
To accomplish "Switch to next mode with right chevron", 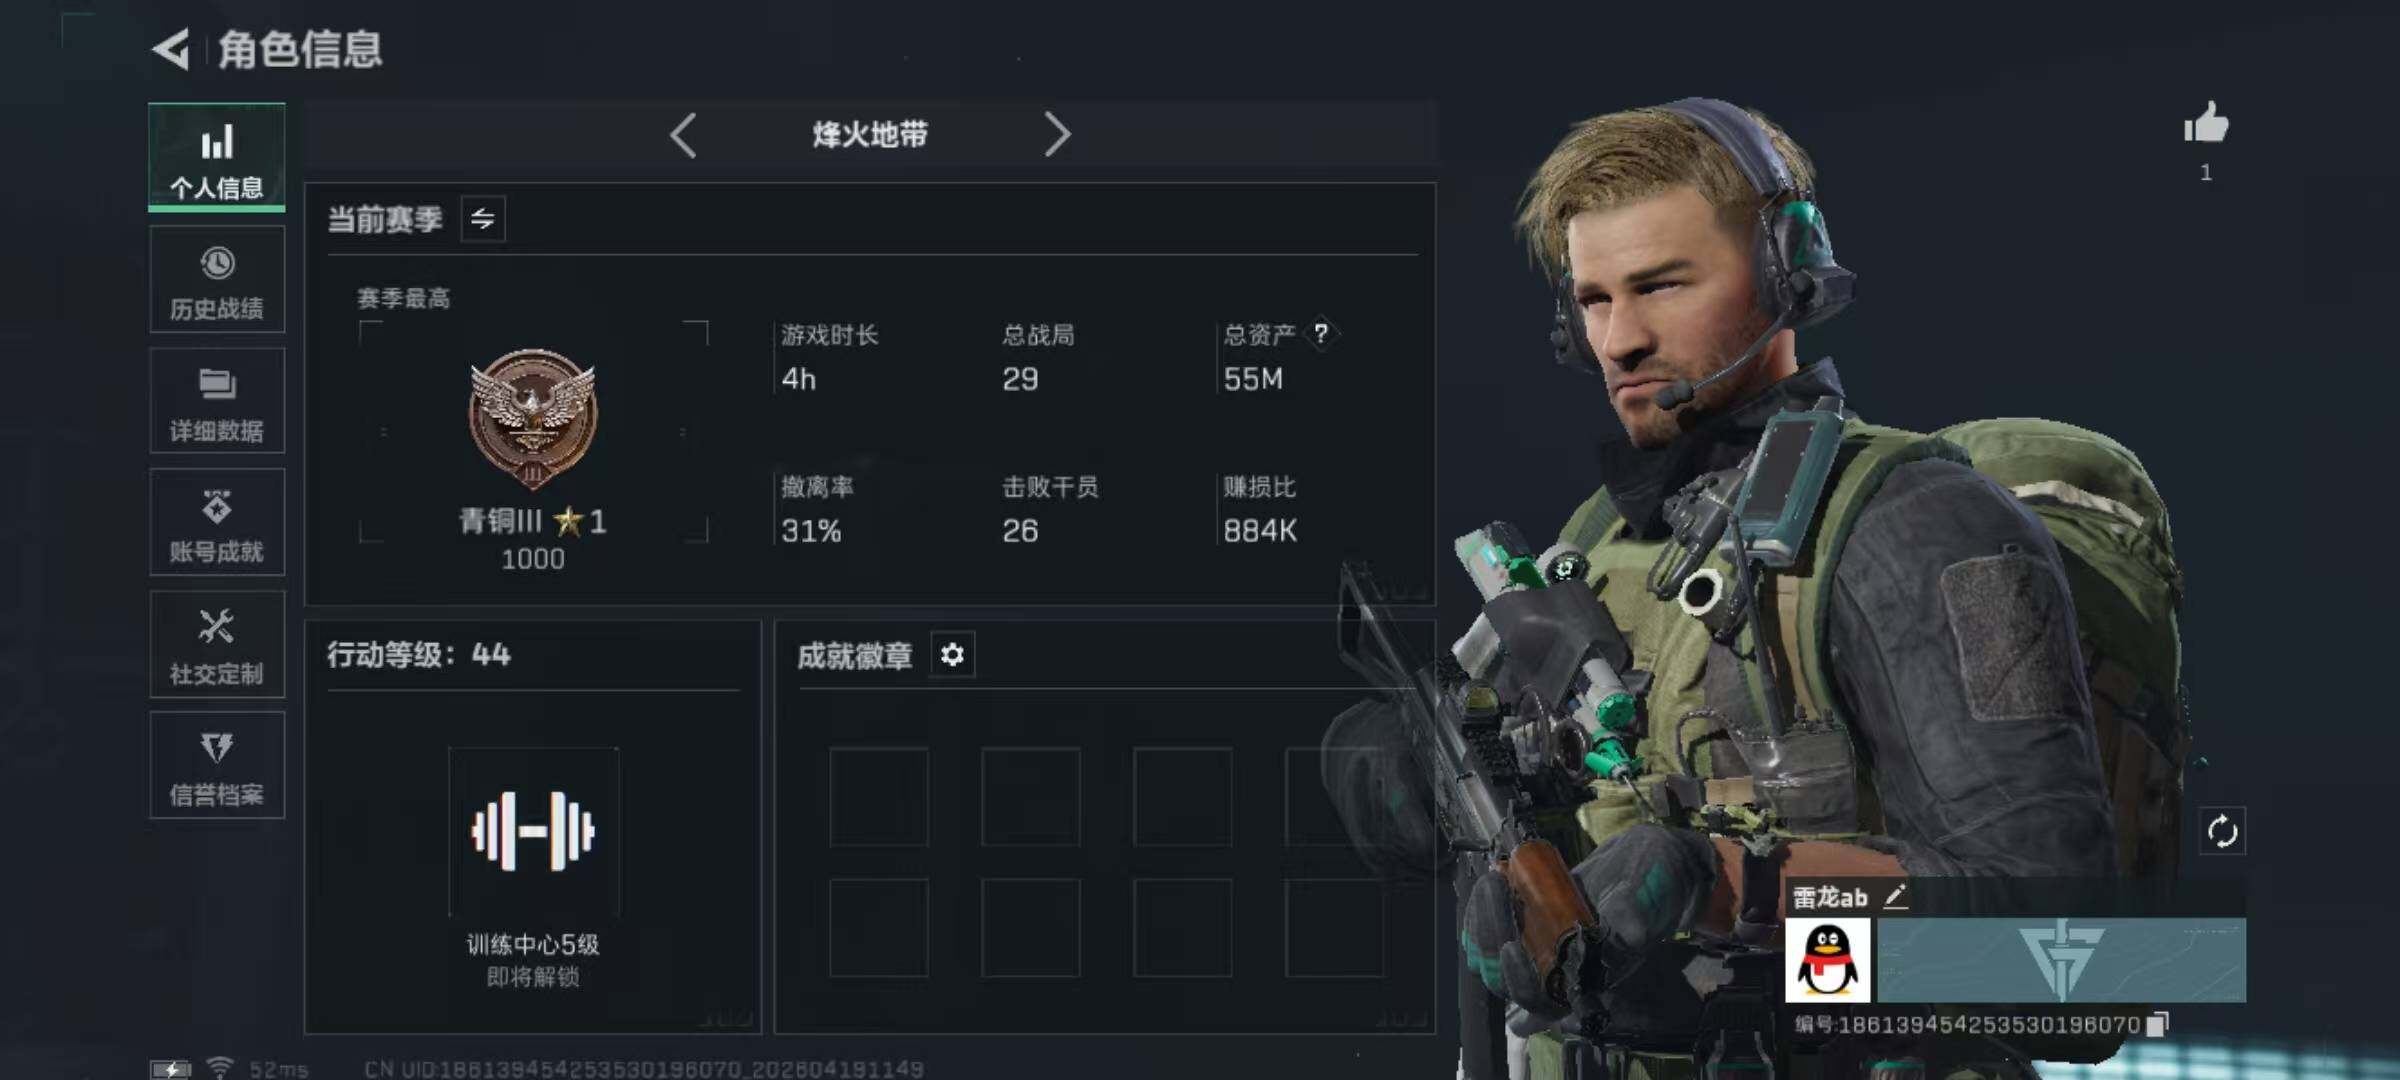I will (1057, 135).
